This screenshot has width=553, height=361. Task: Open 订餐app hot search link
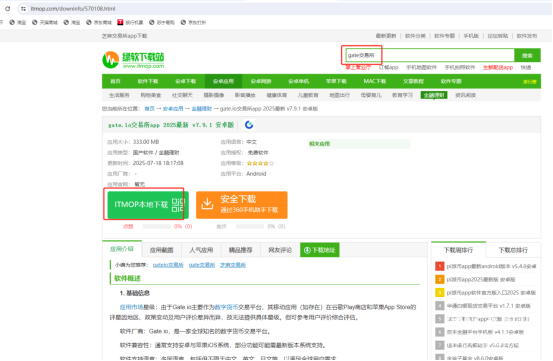point(388,67)
